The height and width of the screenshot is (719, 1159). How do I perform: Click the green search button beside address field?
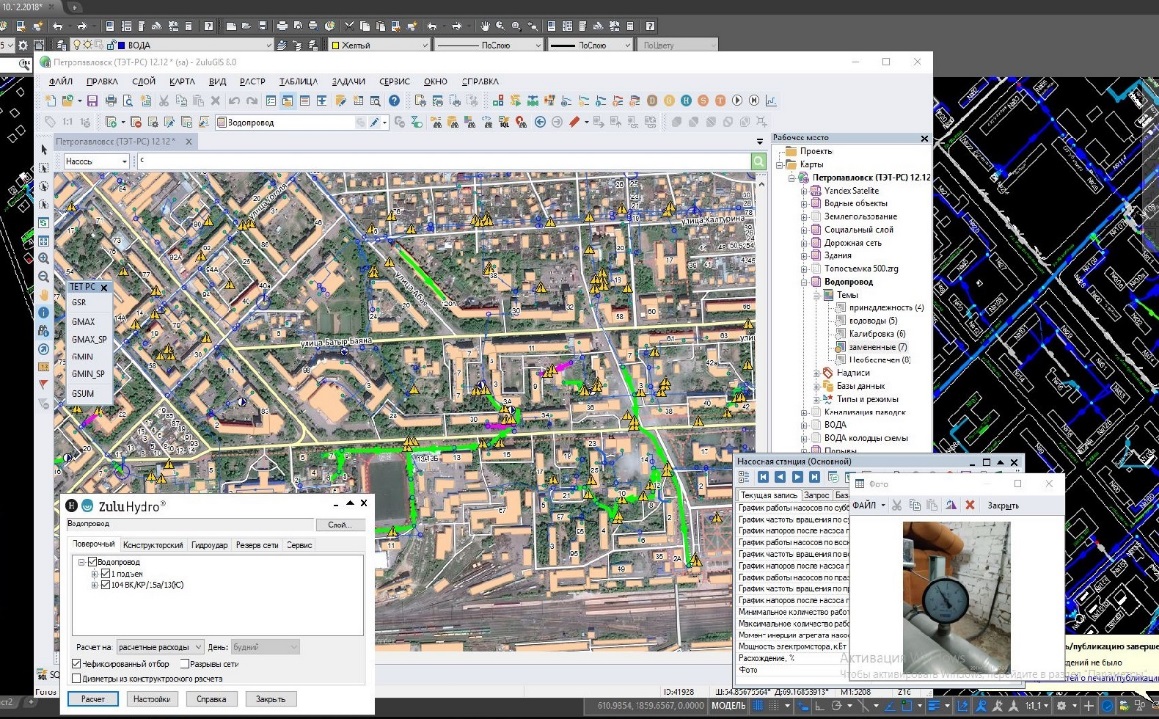click(760, 161)
